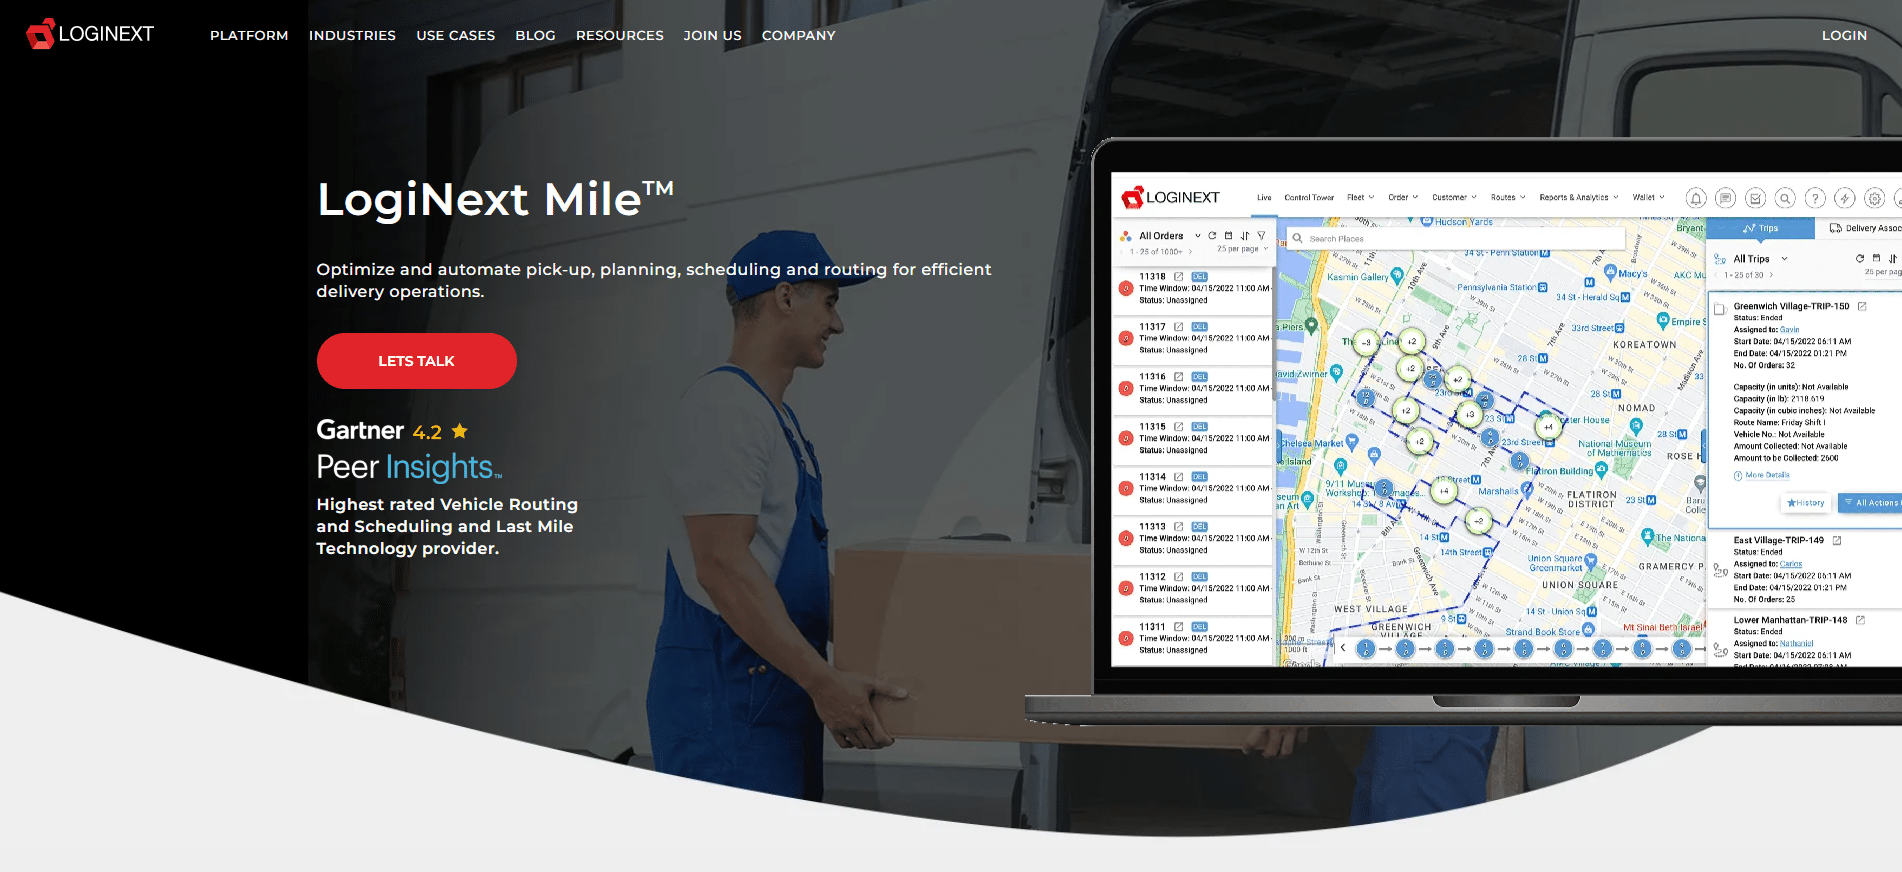Image resolution: width=1902 pixels, height=872 pixels.
Task: Click the LogiNext logo in the header
Action: click(x=90, y=34)
